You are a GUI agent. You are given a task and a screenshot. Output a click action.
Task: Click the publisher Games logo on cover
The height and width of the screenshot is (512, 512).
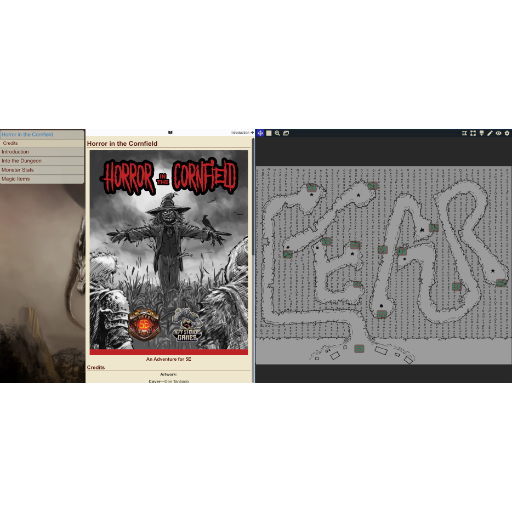coord(187,325)
